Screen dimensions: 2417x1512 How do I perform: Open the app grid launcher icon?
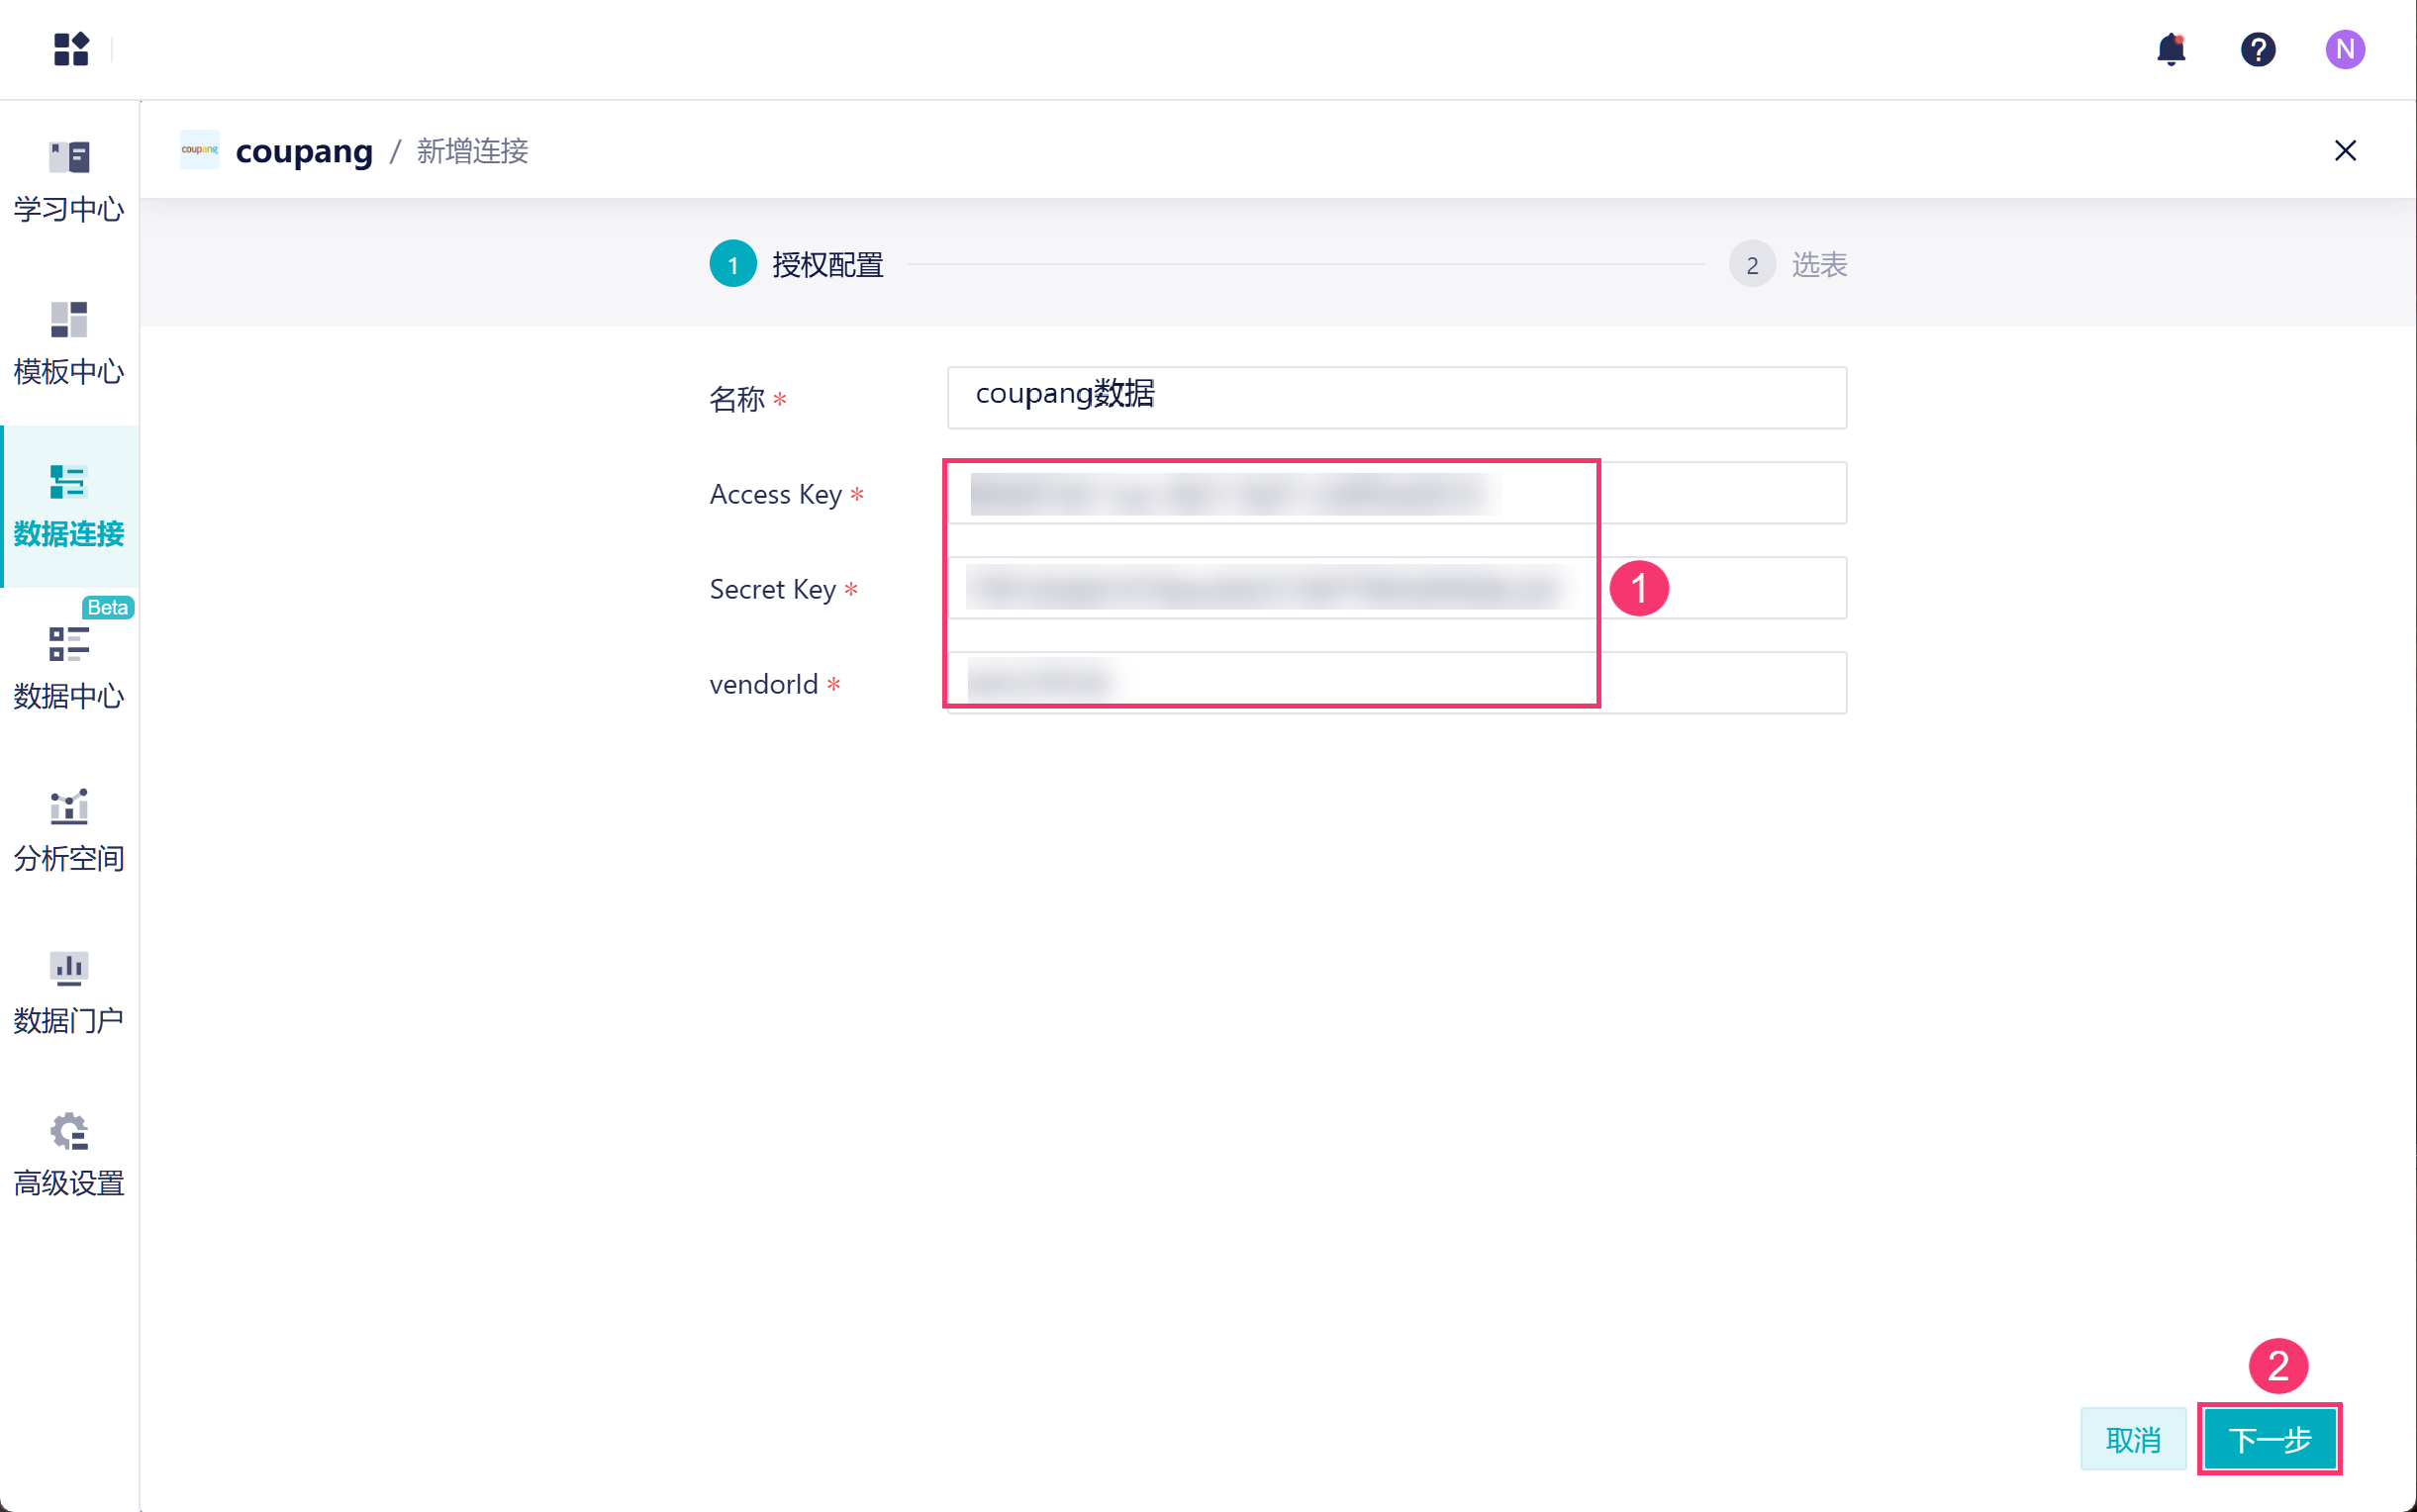71,49
